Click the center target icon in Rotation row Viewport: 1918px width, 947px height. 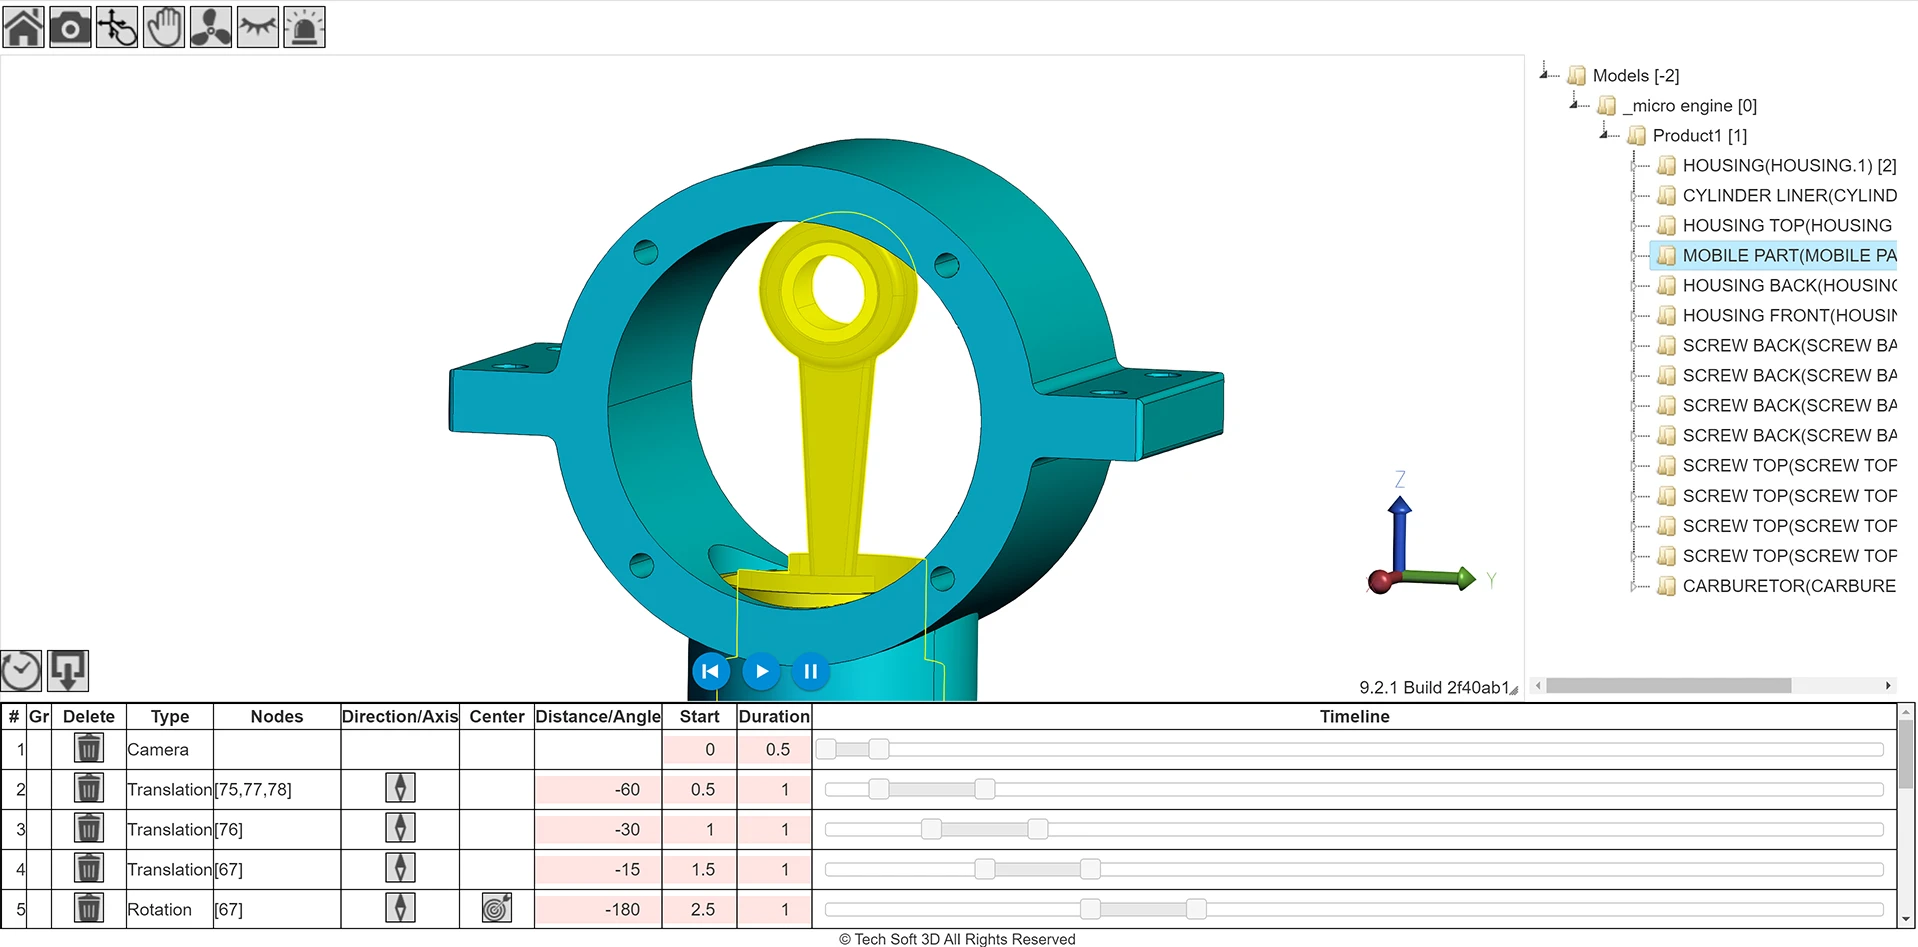pyautogui.click(x=495, y=908)
